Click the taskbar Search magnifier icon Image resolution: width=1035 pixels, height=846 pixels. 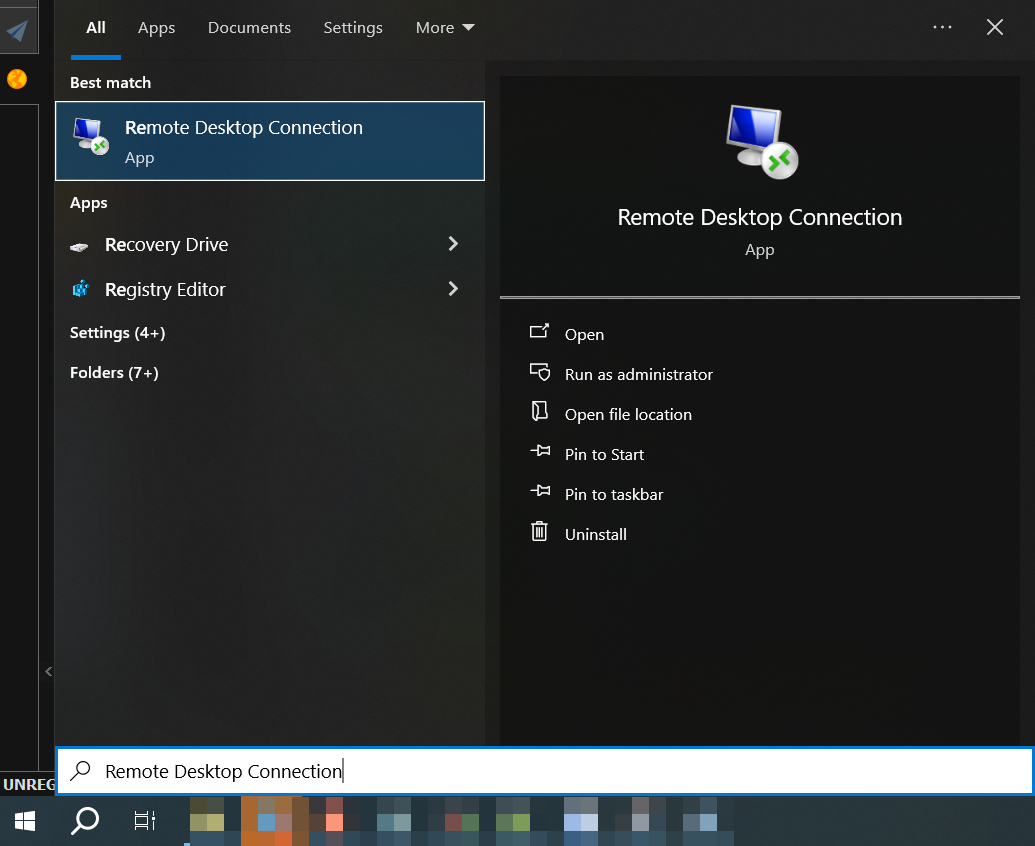(x=86, y=821)
